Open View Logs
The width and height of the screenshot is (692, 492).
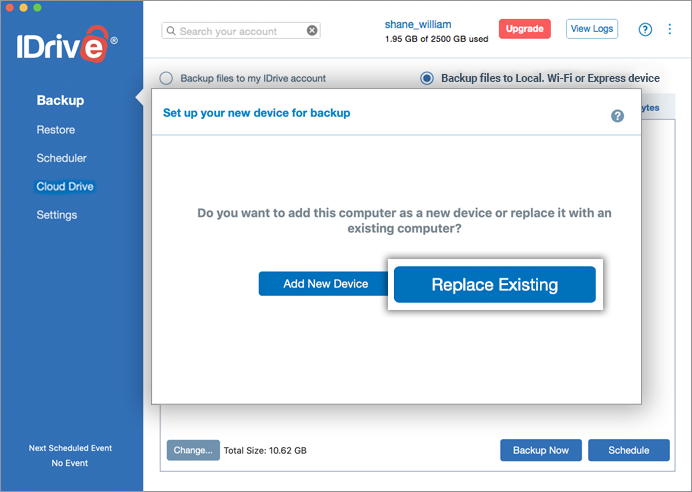point(592,29)
